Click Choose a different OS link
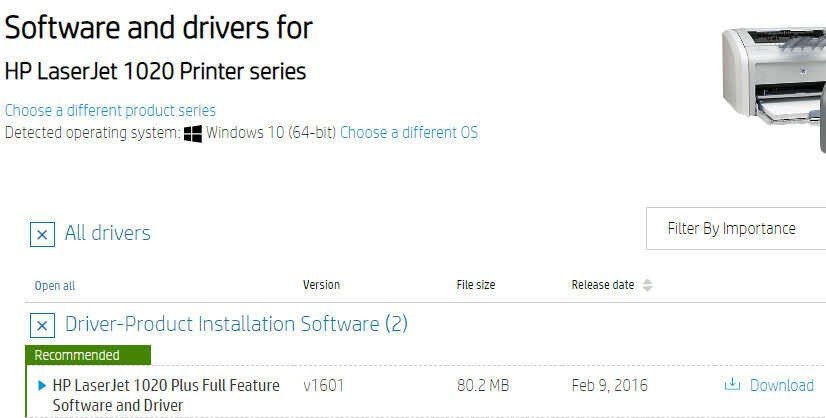826x418 pixels. [409, 132]
